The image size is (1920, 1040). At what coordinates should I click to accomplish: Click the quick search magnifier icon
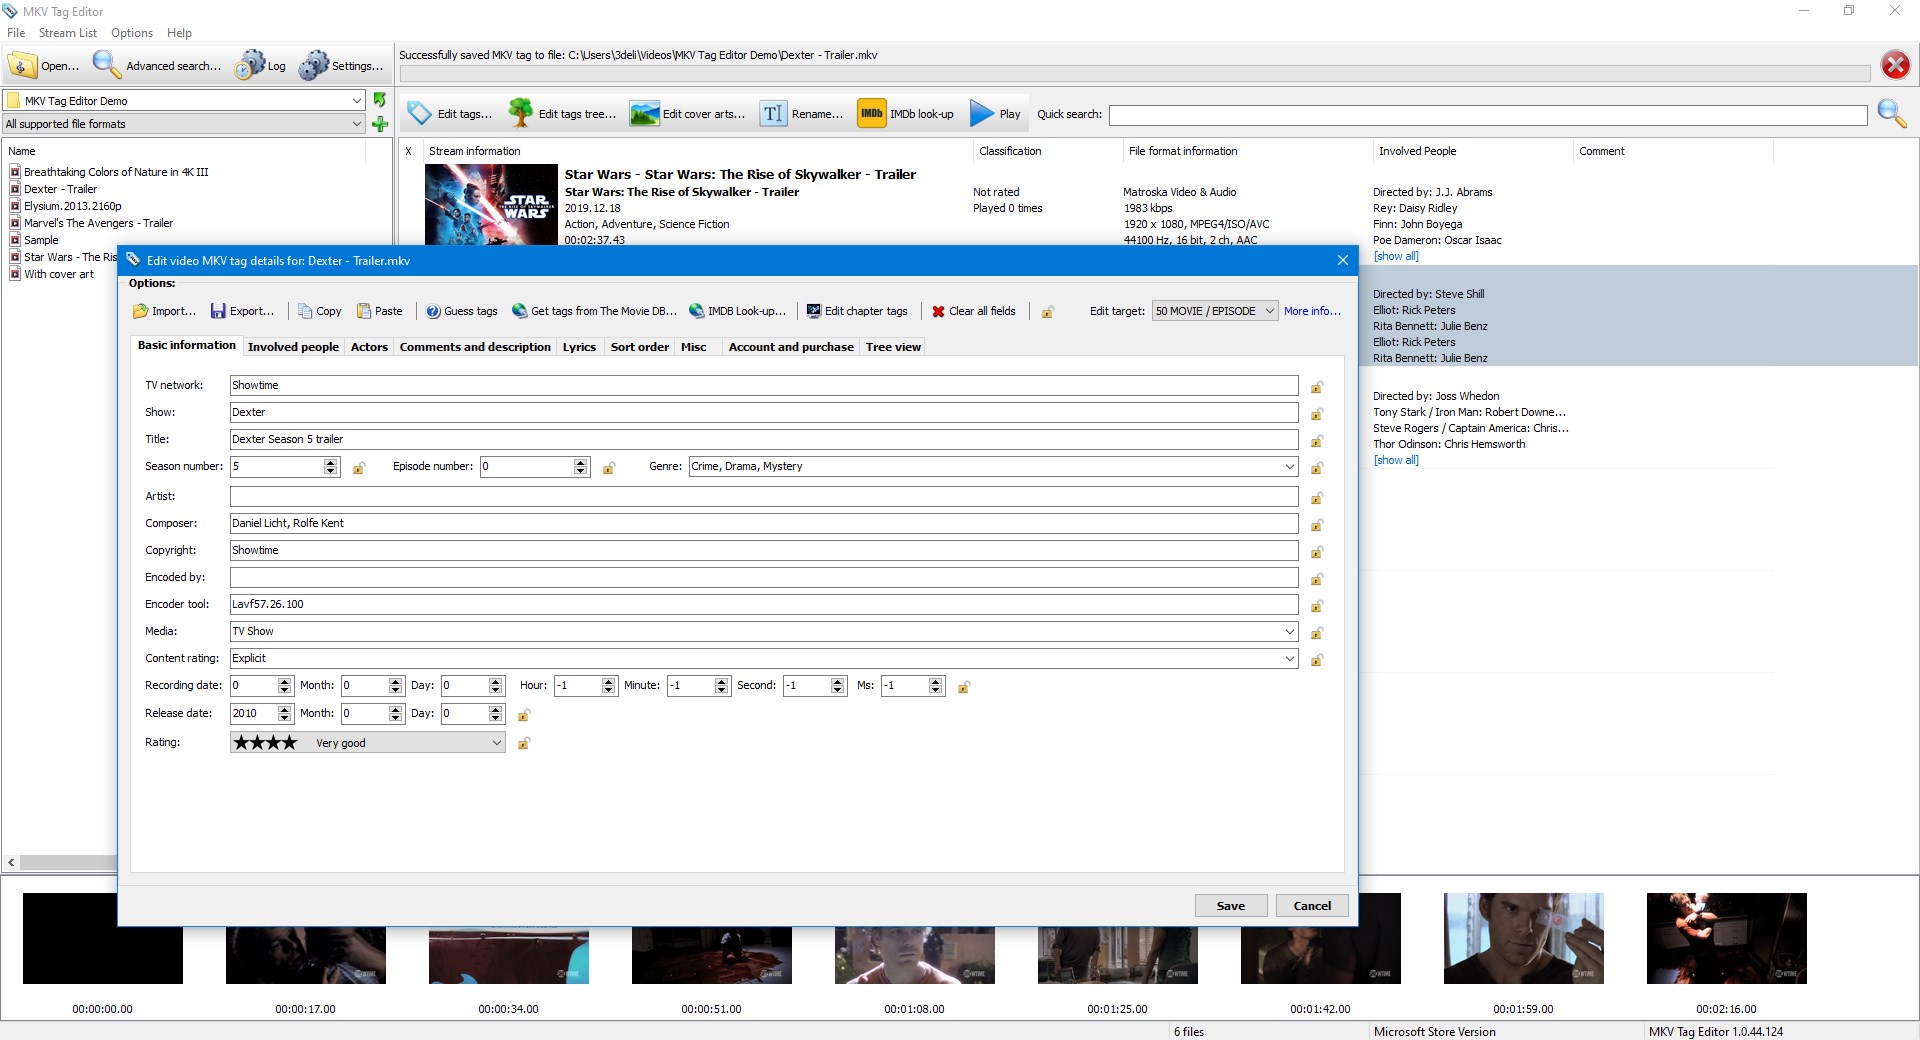coord(1892,114)
